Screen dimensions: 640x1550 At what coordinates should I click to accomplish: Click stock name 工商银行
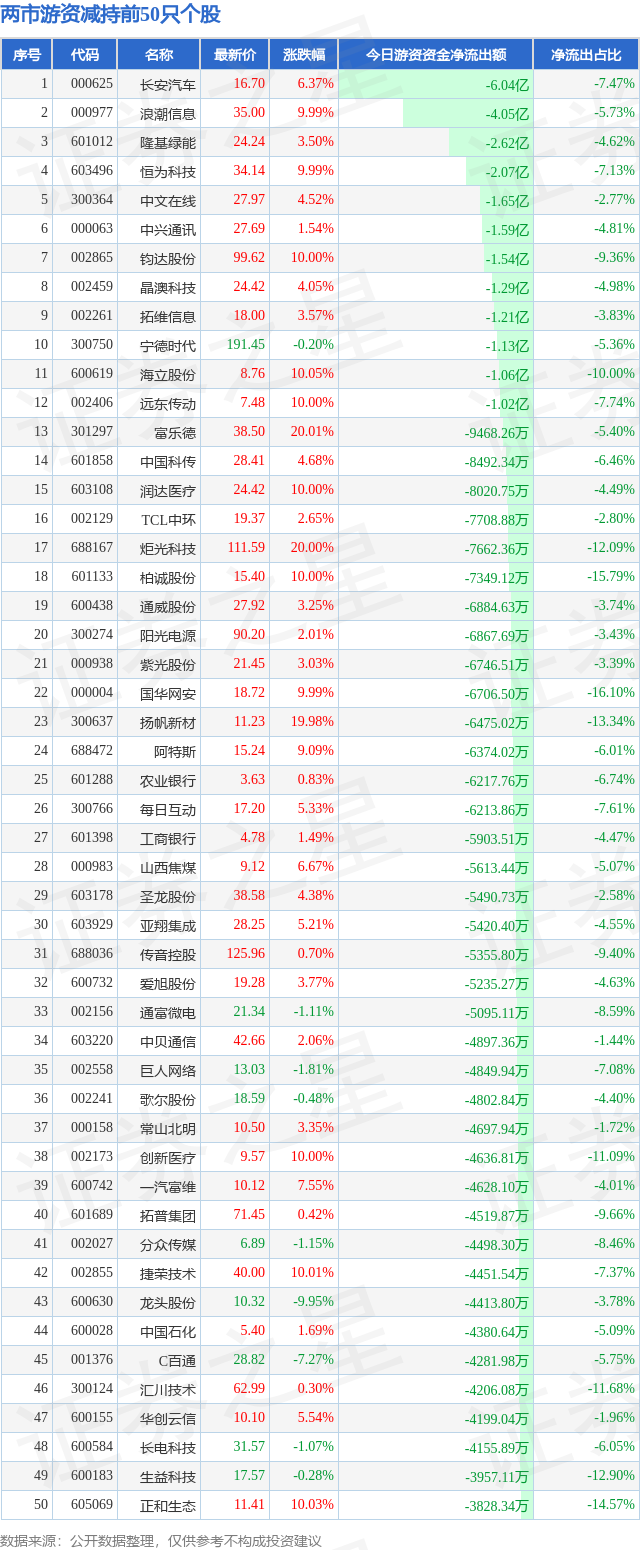pyautogui.click(x=168, y=839)
